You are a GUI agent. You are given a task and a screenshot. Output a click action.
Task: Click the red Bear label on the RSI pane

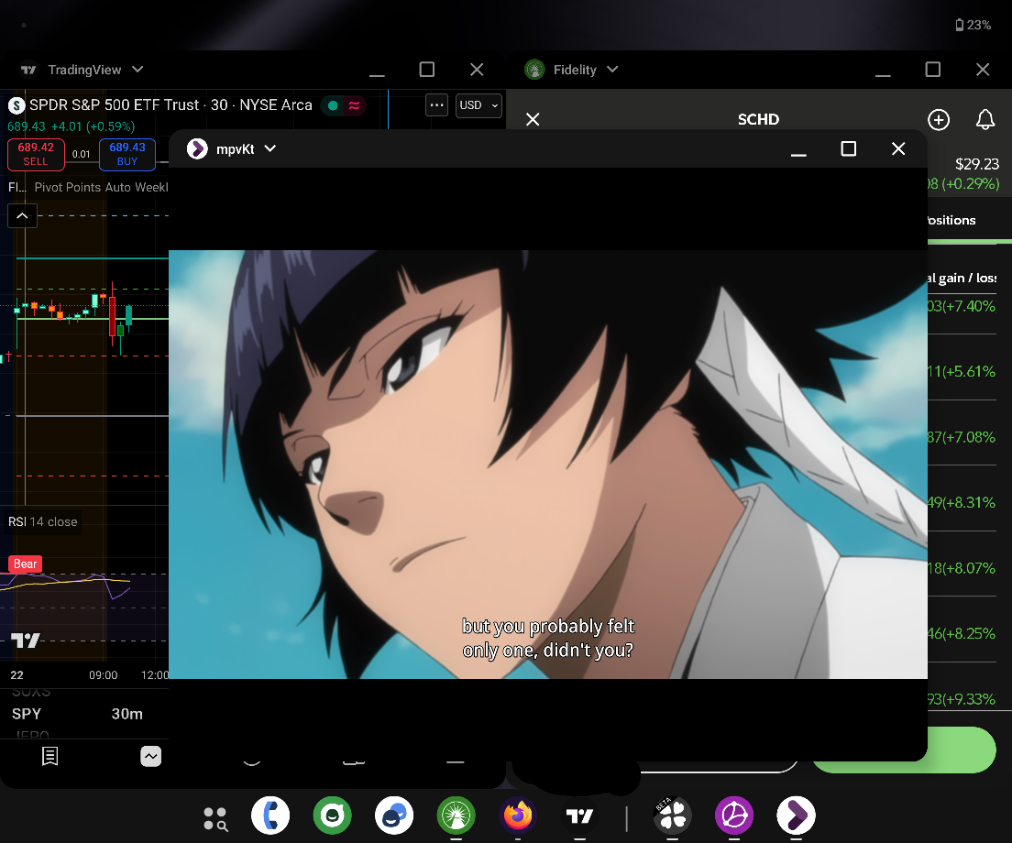(x=25, y=564)
